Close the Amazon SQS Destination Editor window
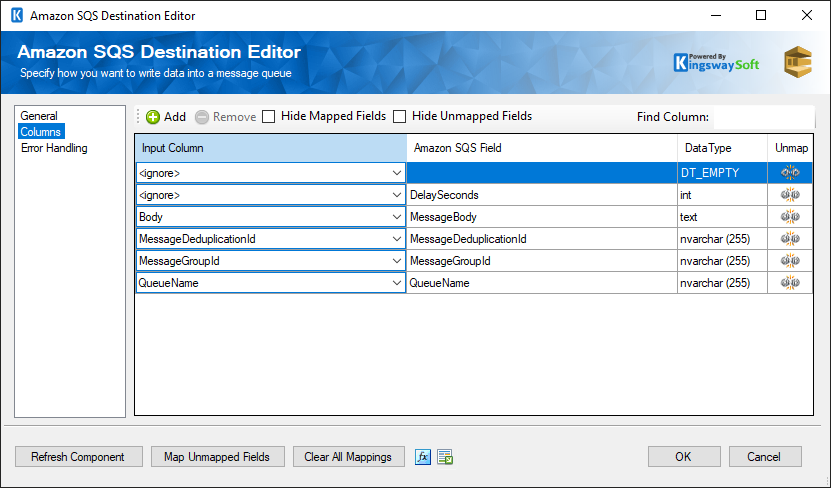The height and width of the screenshot is (488, 831). point(807,15)
